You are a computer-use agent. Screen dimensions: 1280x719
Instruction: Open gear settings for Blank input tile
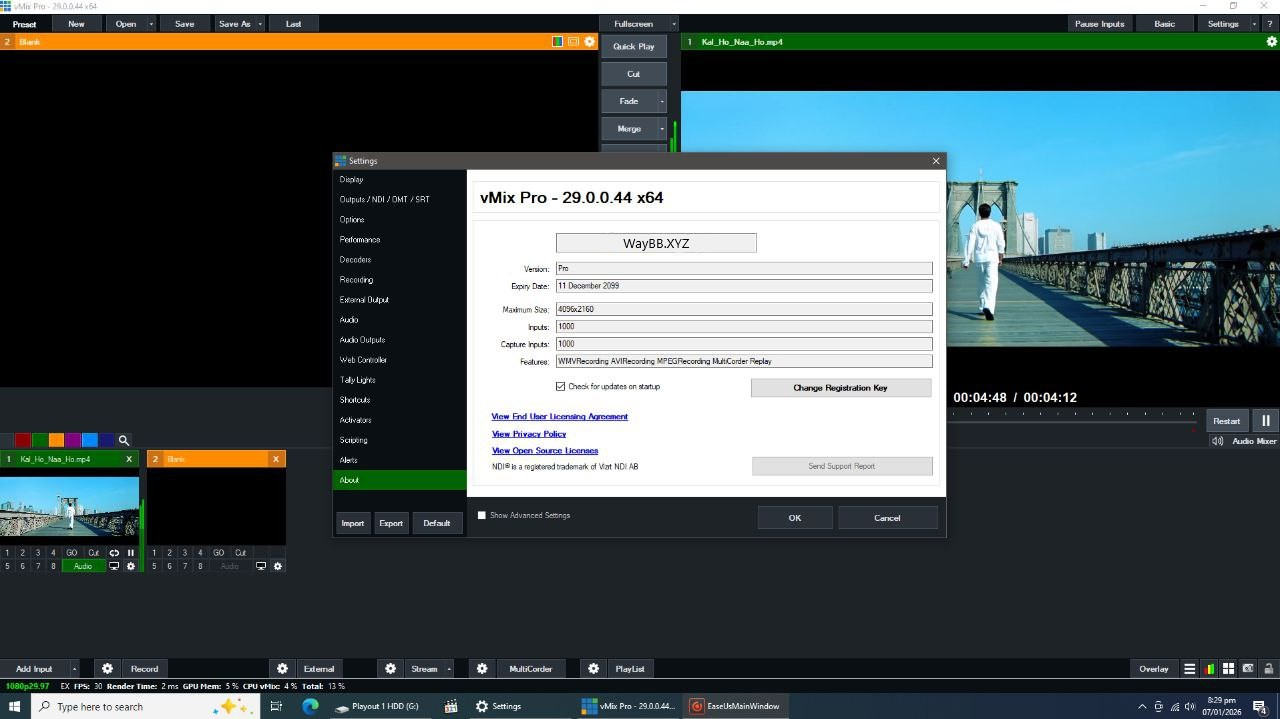pyautogui.click(x=278, y=566)
